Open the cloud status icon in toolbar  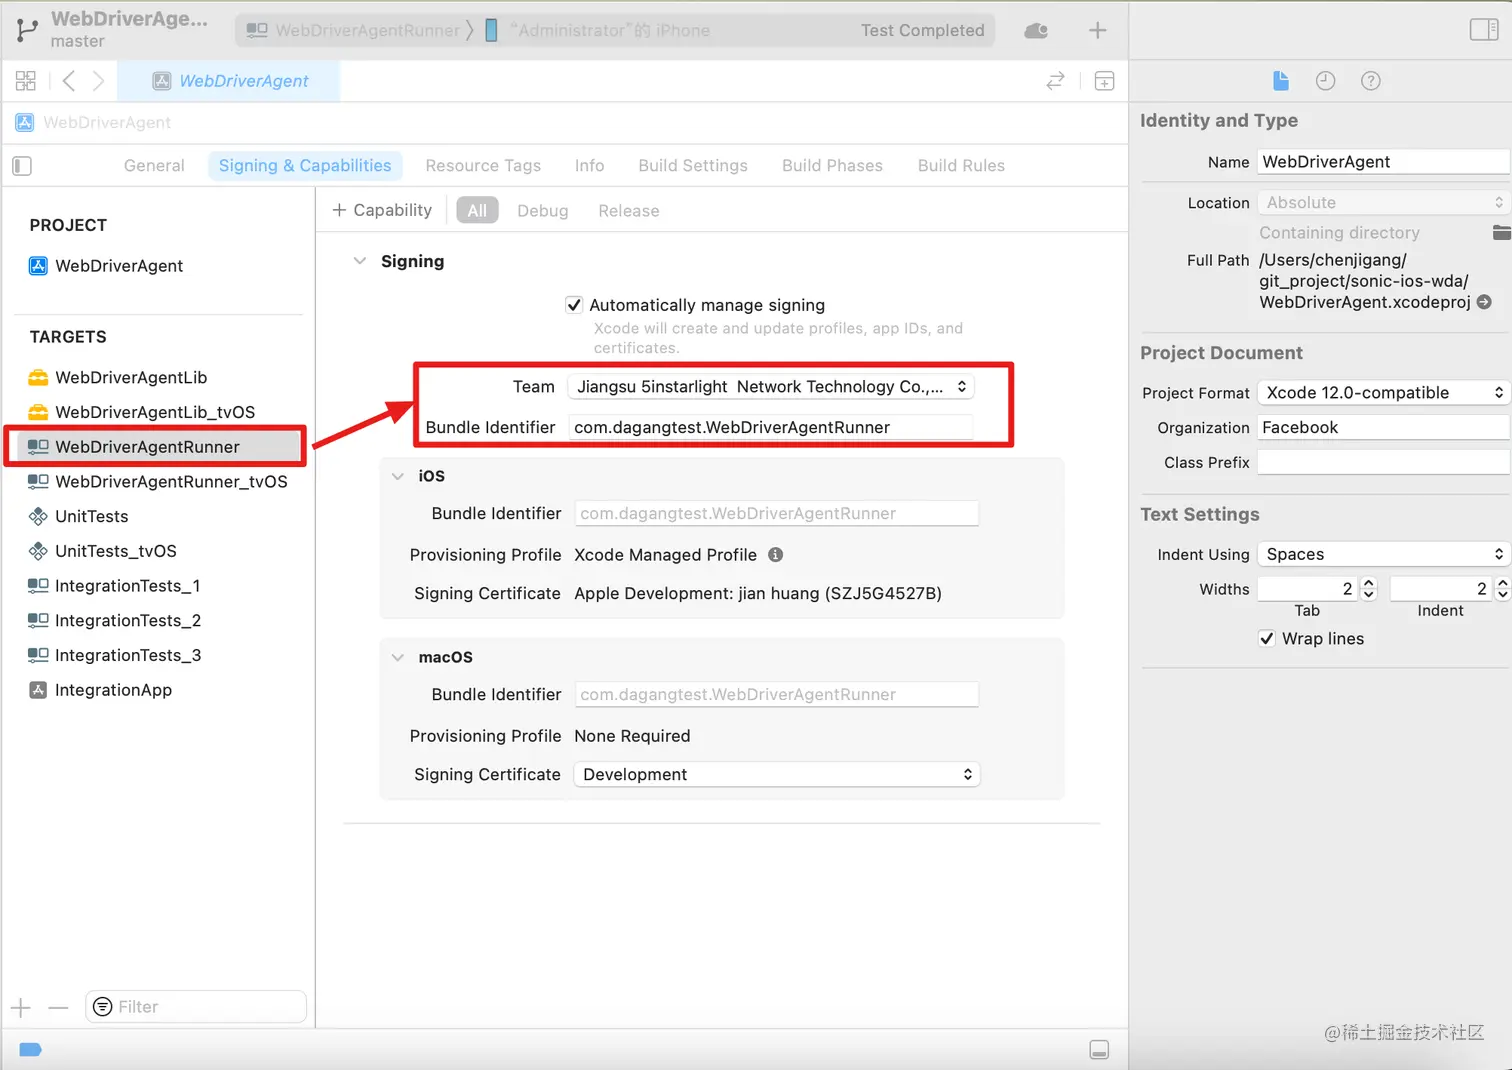point(1036,30)
